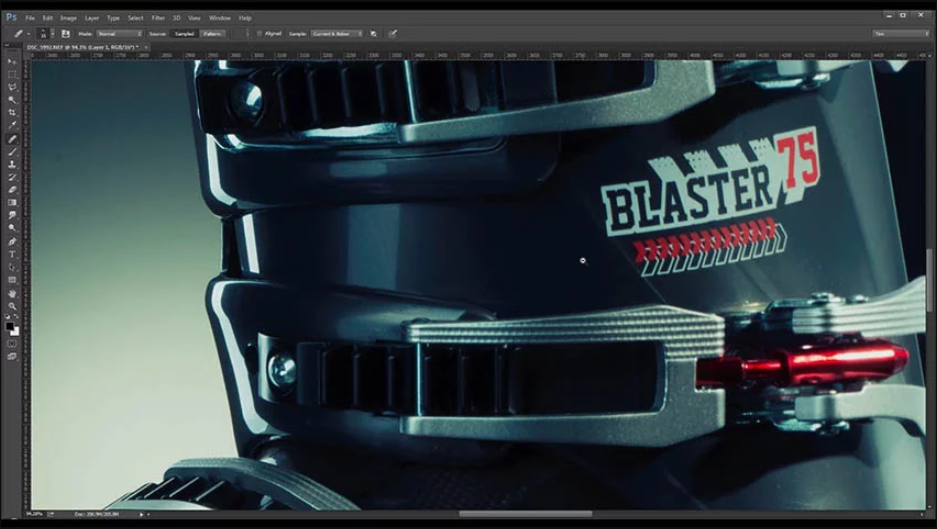This screenshot has height=529, width=937.
Task: Open the Edit menu
Action: click(x=48, y=18)
